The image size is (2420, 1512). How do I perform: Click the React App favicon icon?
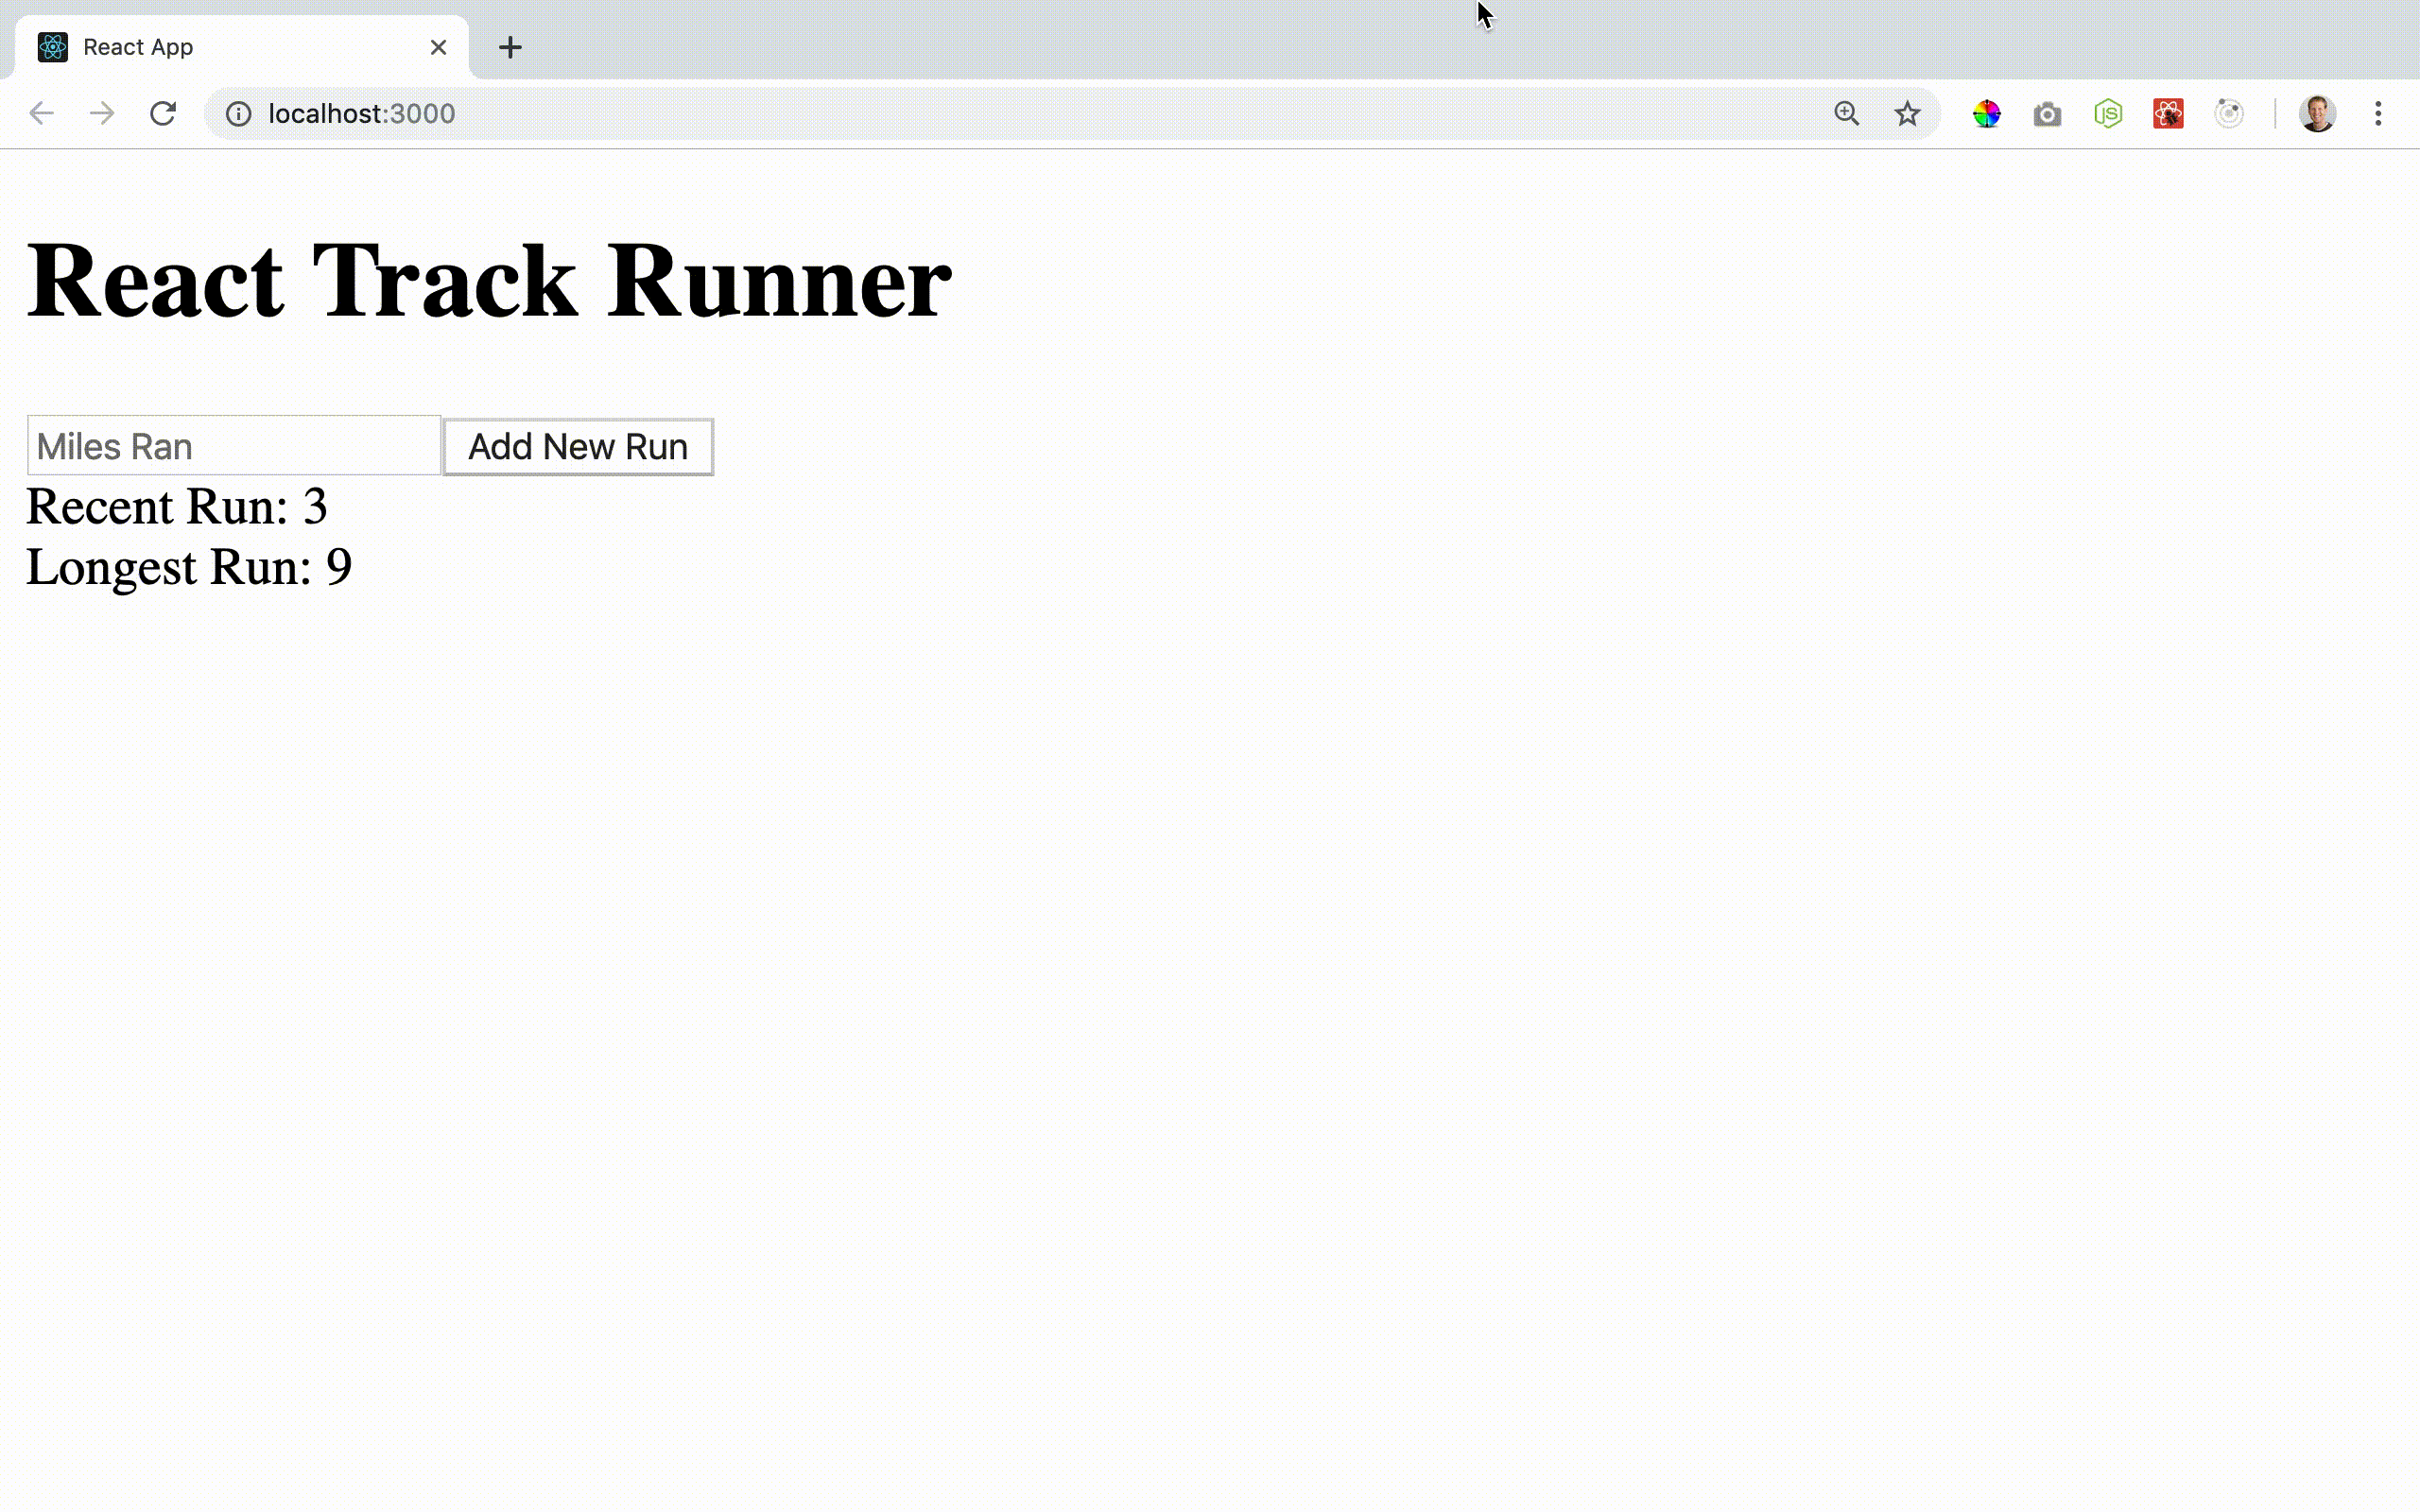point(52,47)
